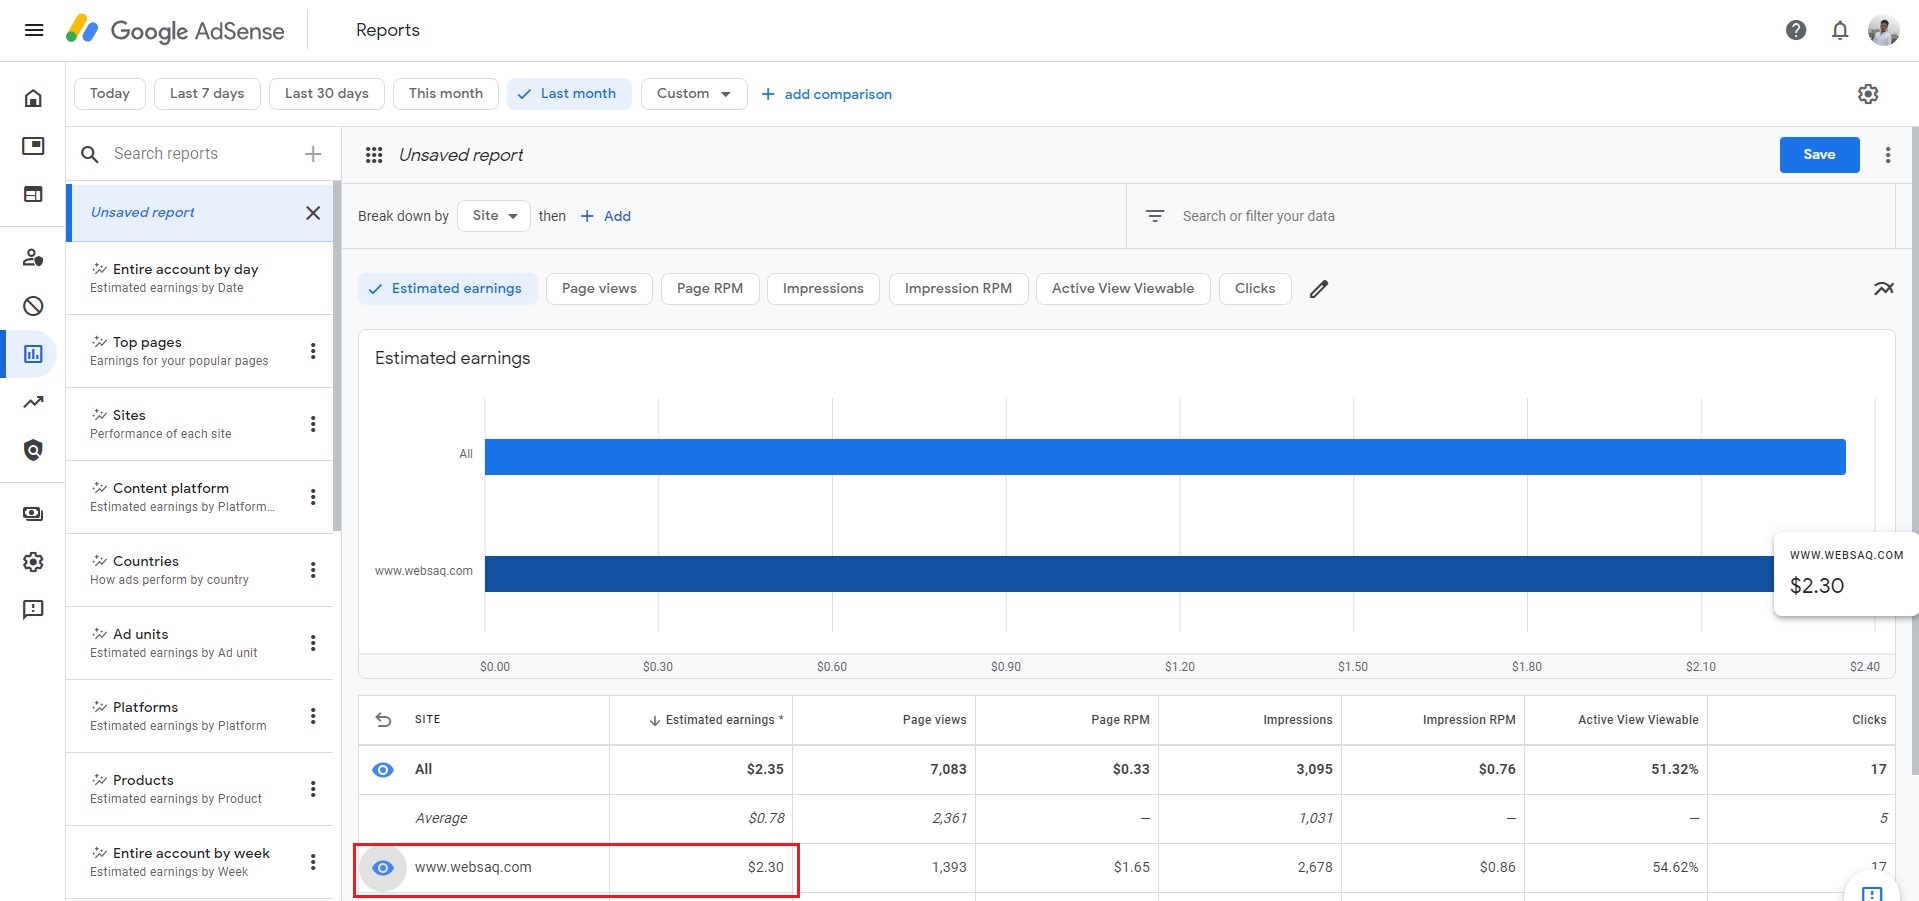Click the filter lines icon
The width and height of the screenshot is (1919, 901).
pos(1155,216)
